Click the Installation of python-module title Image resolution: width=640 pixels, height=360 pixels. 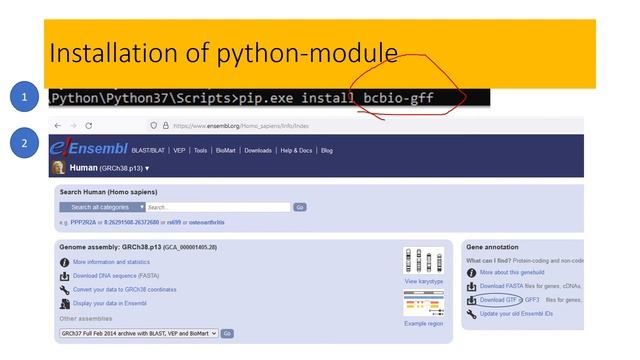tap(223, 53)
